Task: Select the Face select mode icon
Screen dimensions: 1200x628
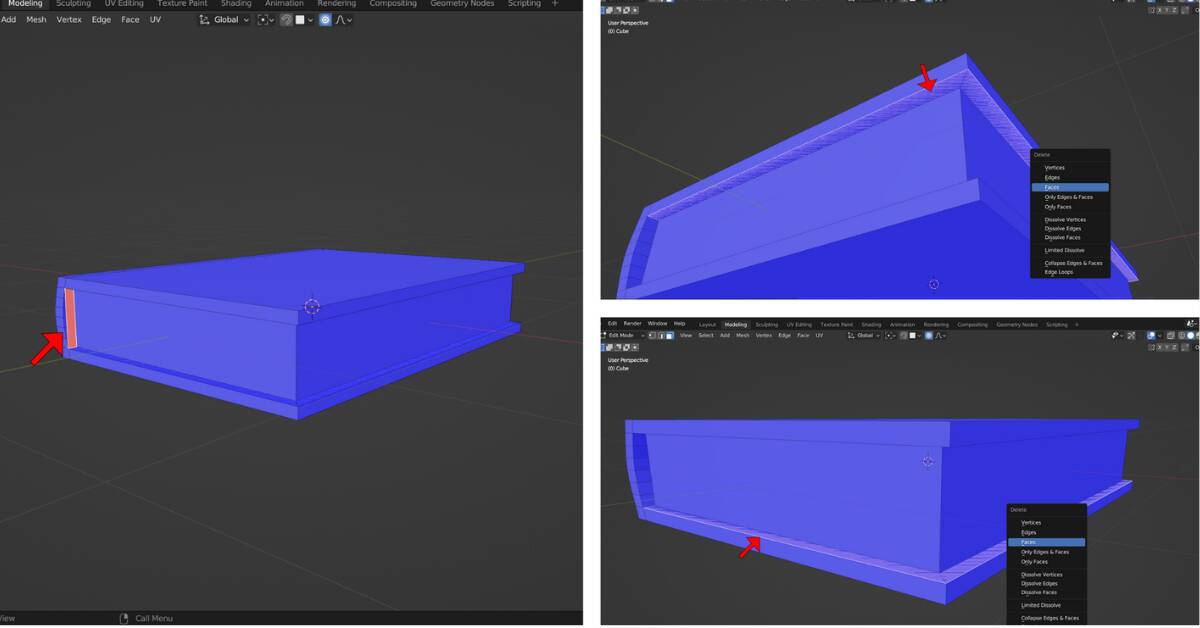Action: point(672,335)
